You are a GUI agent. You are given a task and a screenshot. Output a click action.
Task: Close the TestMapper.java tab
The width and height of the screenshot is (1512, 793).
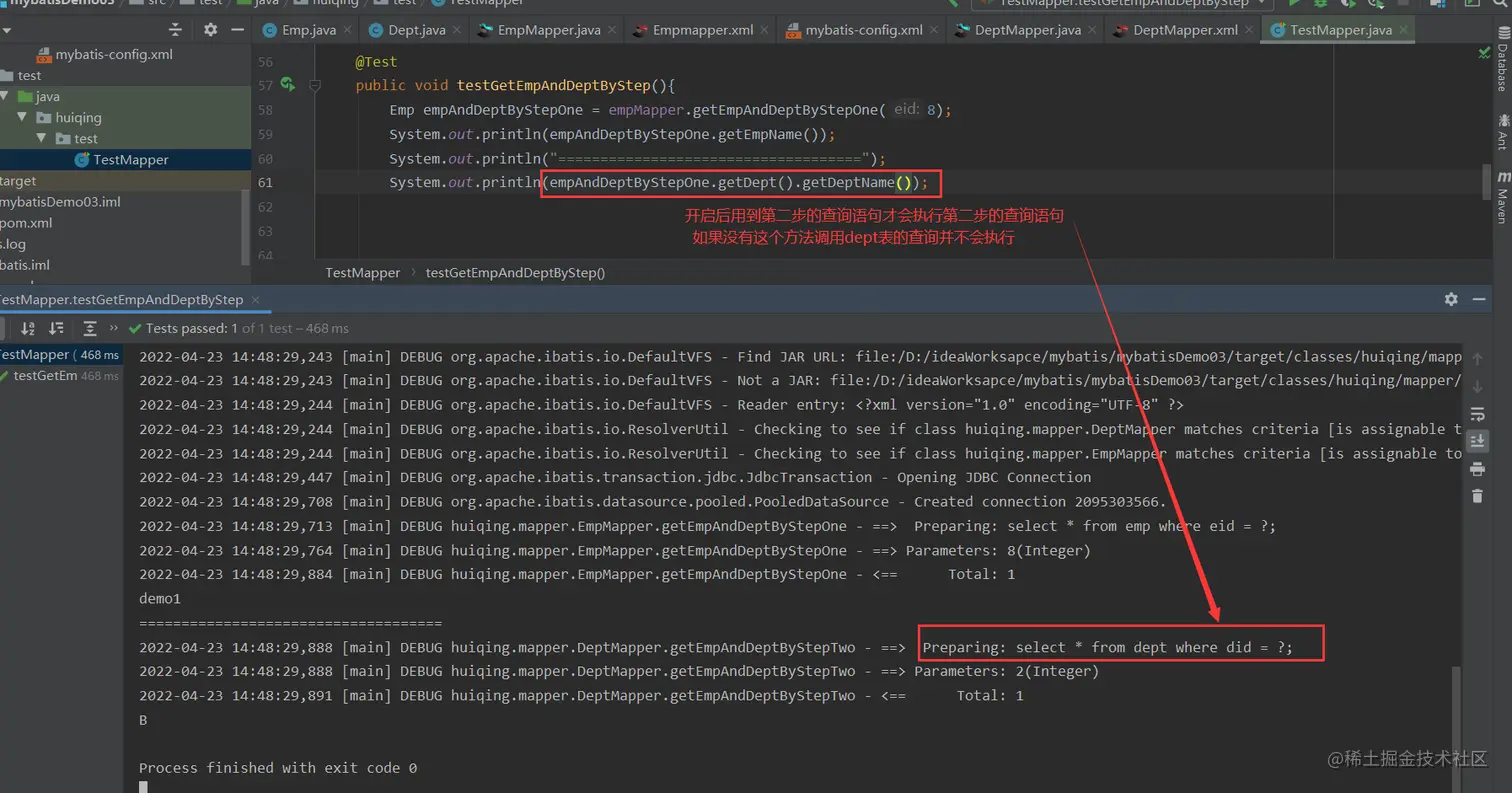coord(1403,30)
